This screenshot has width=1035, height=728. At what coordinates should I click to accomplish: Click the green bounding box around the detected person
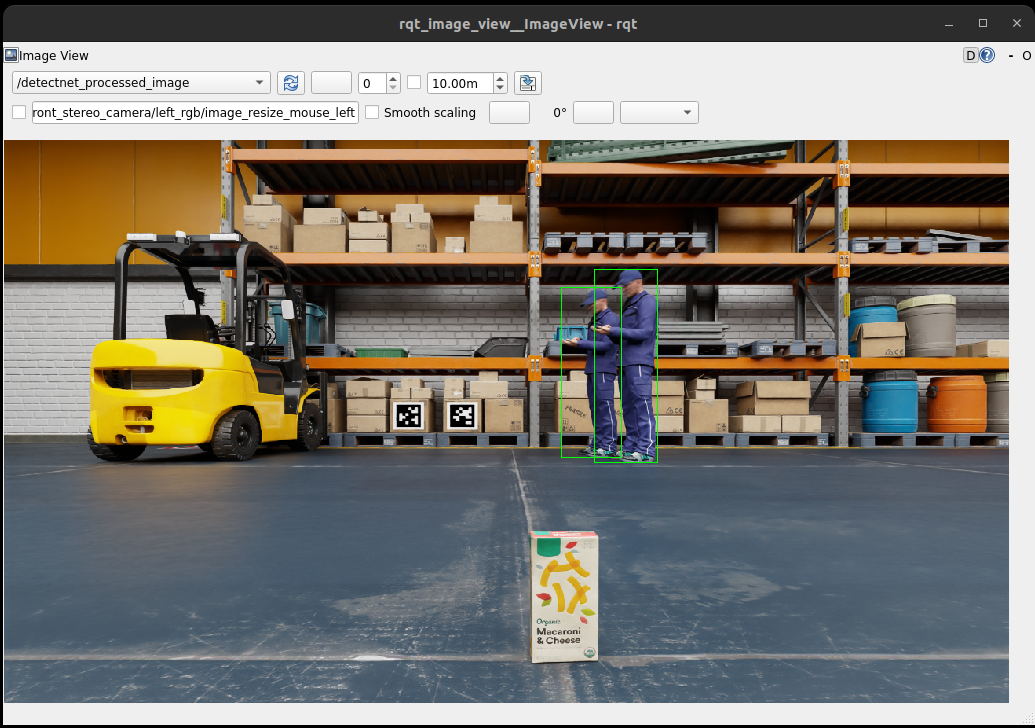(x=625, y=365)
